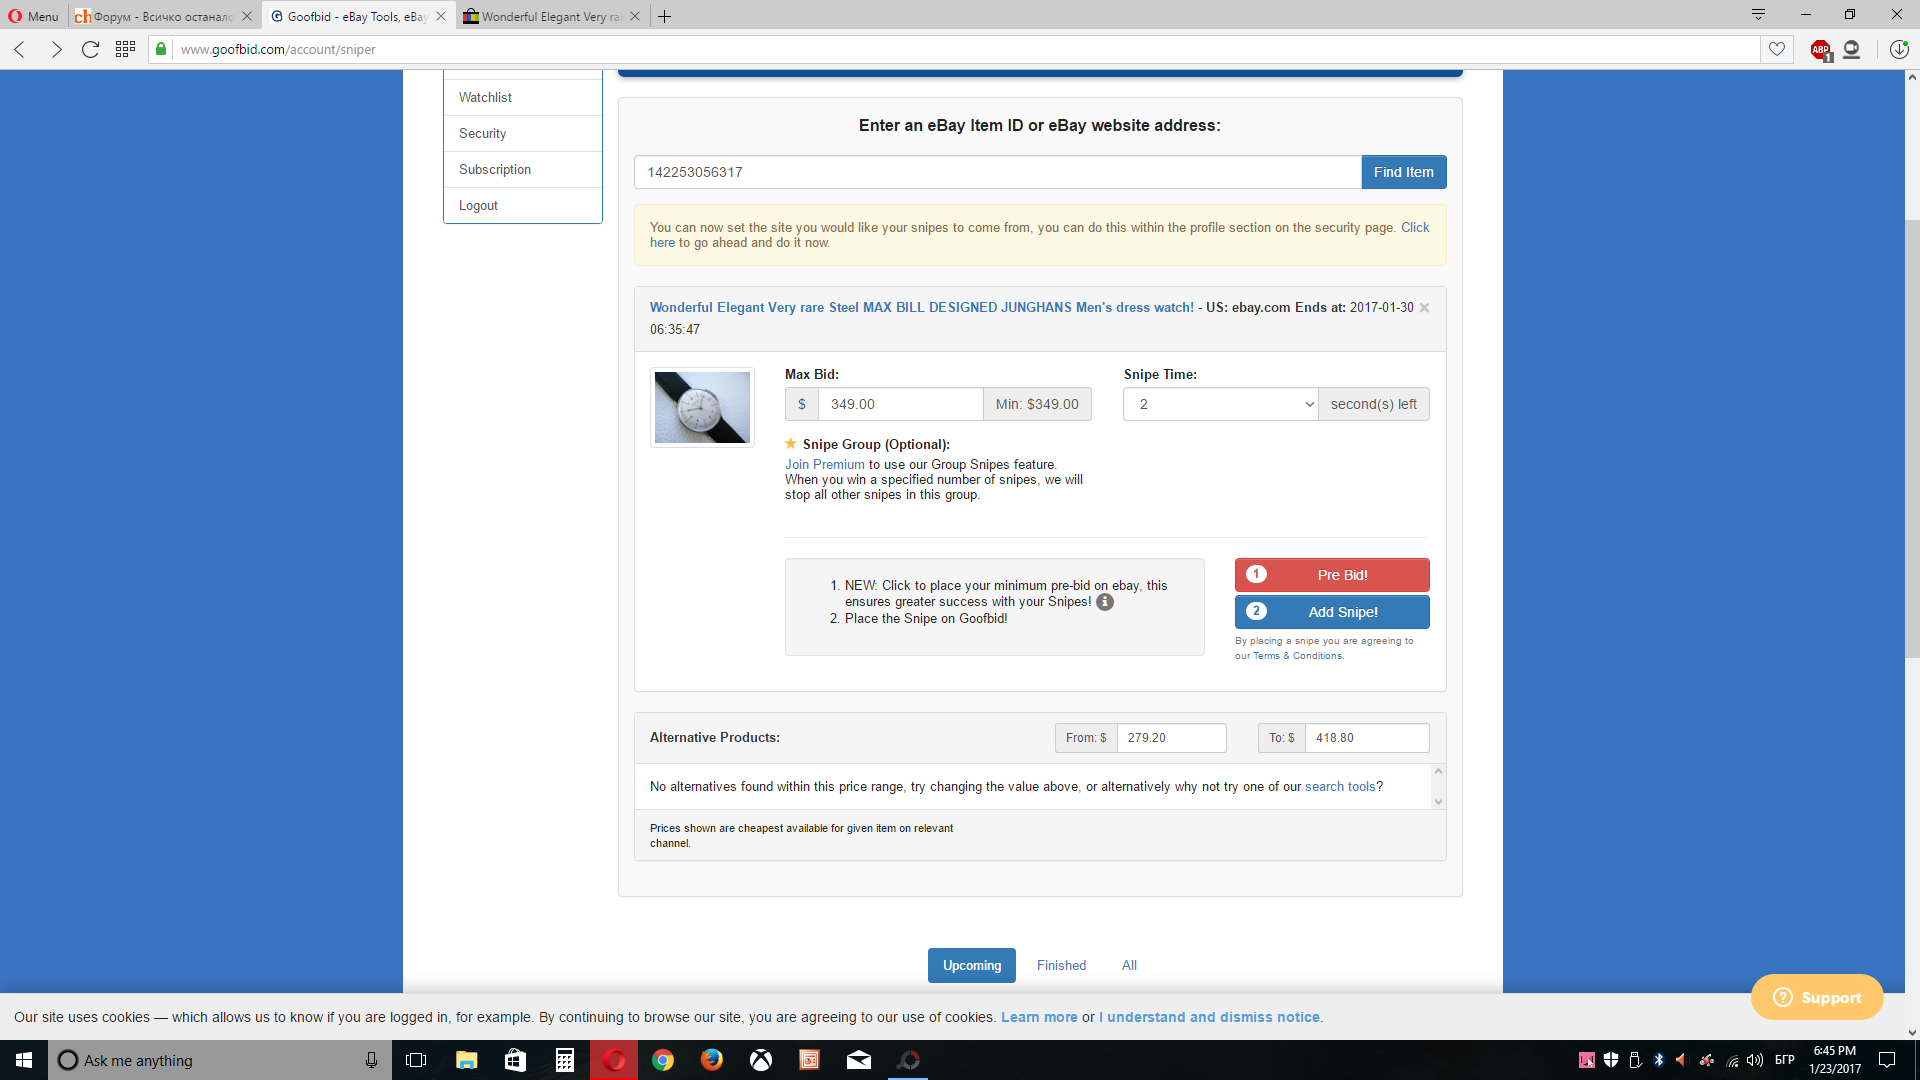Select the All snipes tab

[x=1129, y=965]
